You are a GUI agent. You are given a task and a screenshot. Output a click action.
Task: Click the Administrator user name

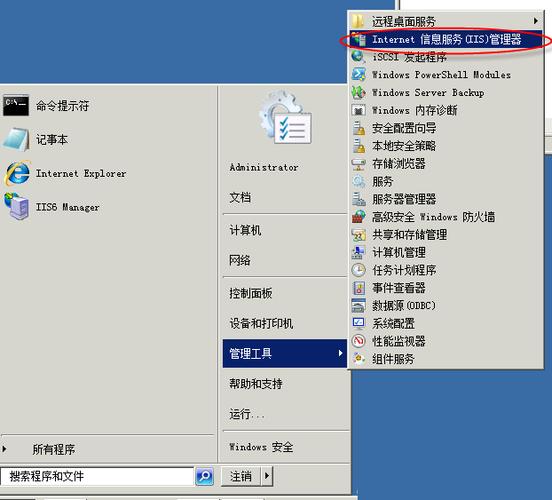point(264,167)
